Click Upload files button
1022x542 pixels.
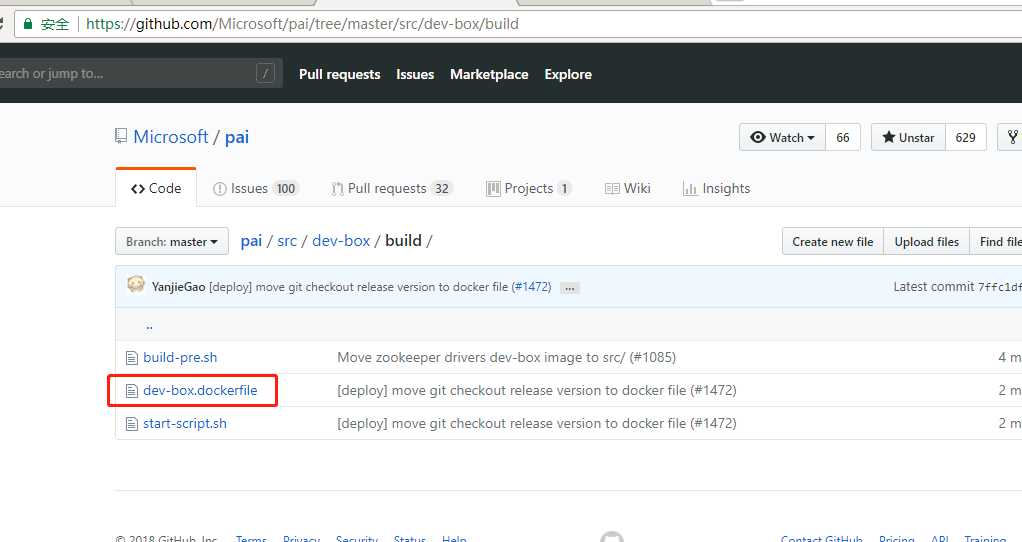click(926, 242)
